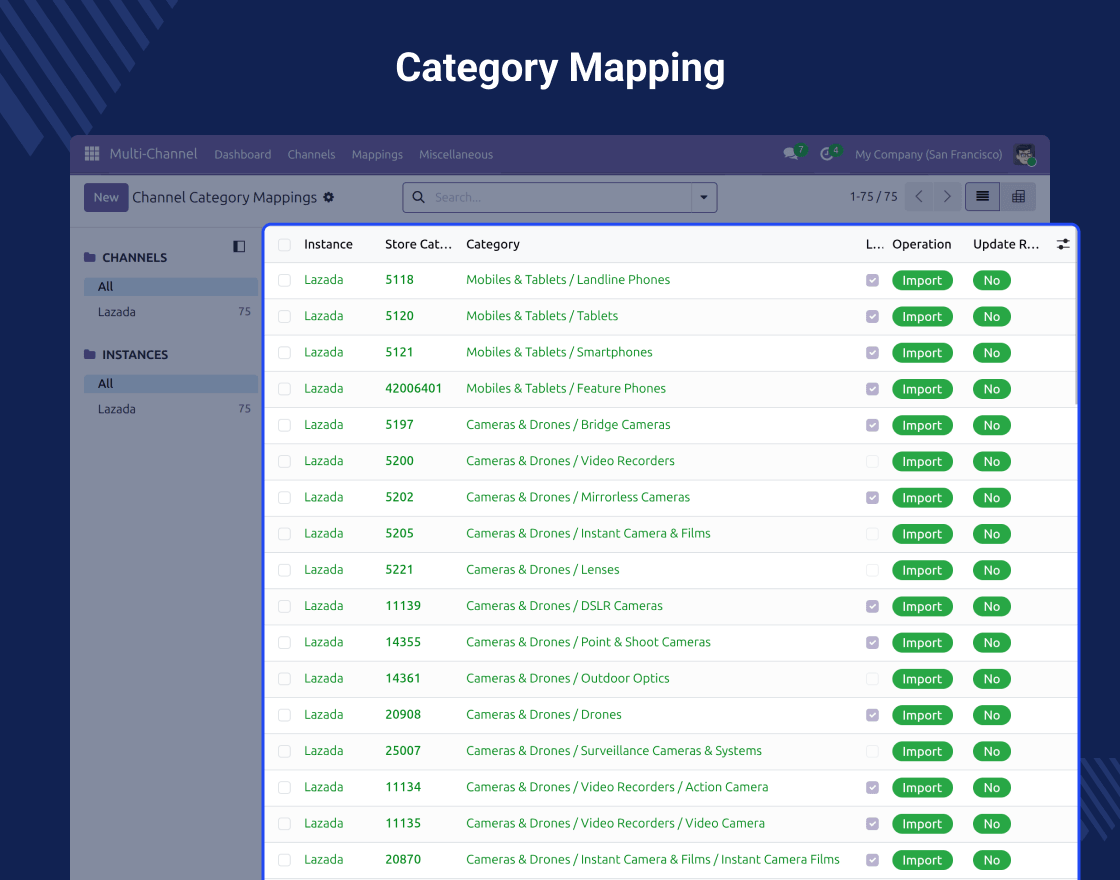Sort by Operation column header
The image size is (1120, 880).
coord(921,244)
